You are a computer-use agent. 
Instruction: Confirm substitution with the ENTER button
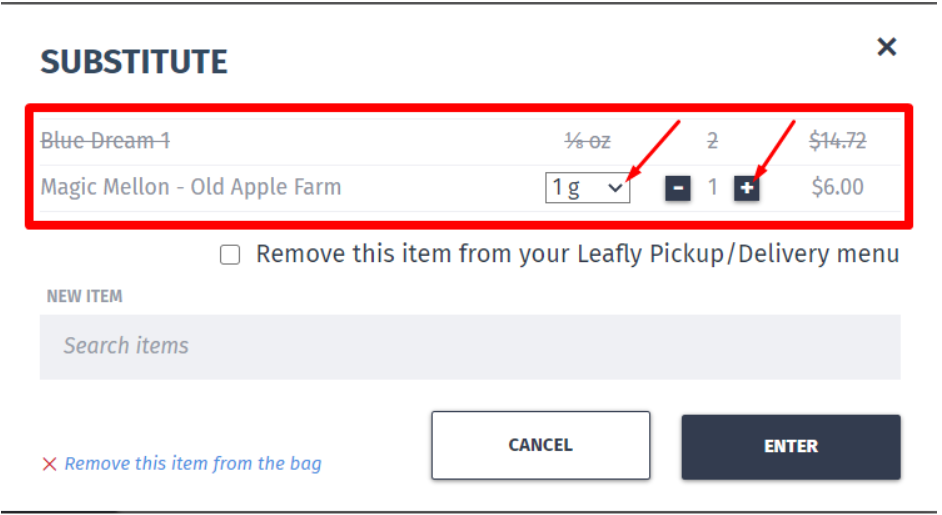791,446
